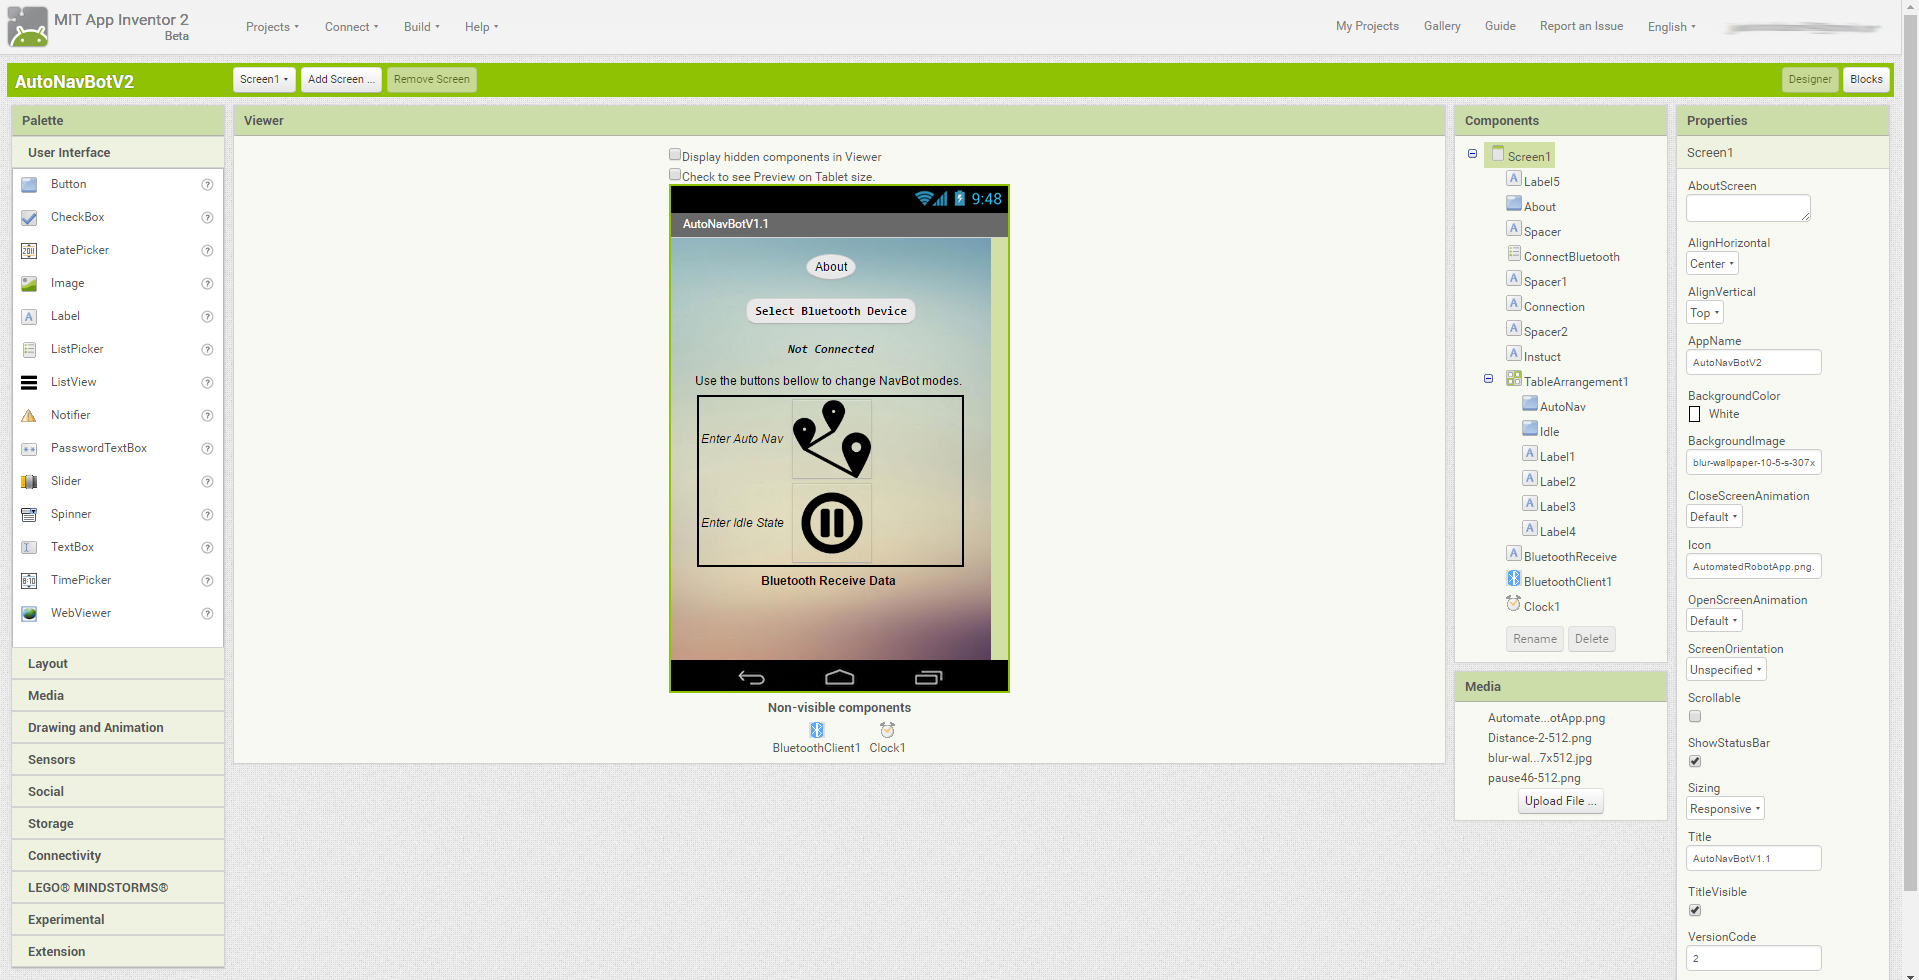Screen dimensions: 1919x980
Task: Select the PasswordTextBox palette icon
Action: click(x=29, y=449)
